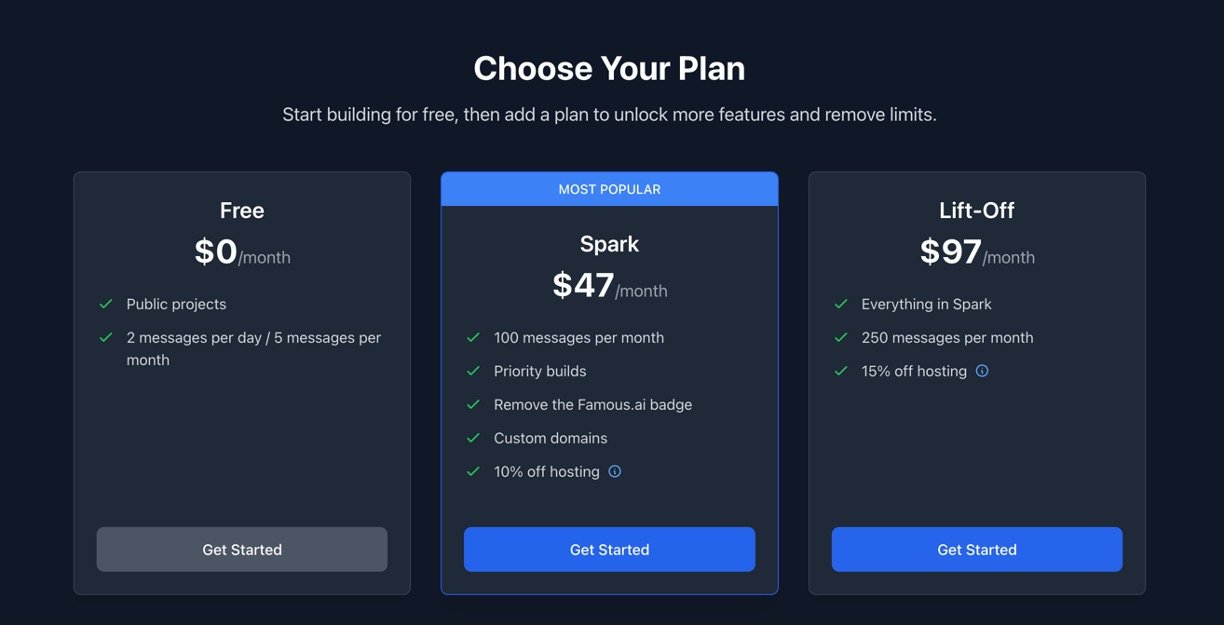Click checkmark next to Priority builds
The image size is (1224, 626).
point(473,371)
